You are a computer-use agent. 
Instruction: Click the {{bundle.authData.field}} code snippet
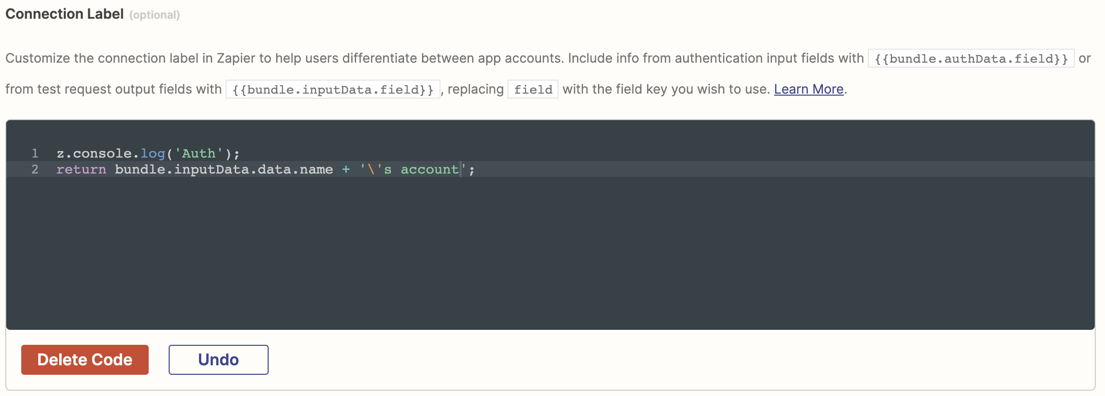pos(971,58)
